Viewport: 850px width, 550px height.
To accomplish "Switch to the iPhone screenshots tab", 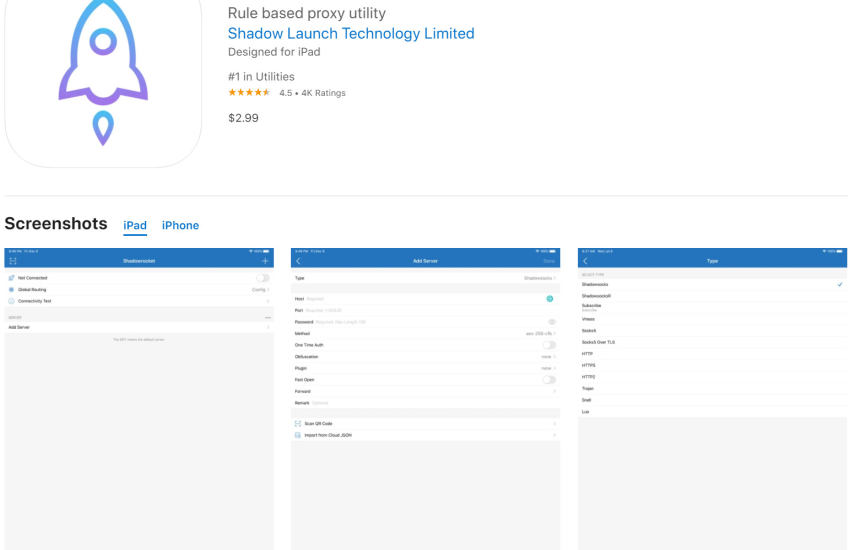I will pos(181,225).
